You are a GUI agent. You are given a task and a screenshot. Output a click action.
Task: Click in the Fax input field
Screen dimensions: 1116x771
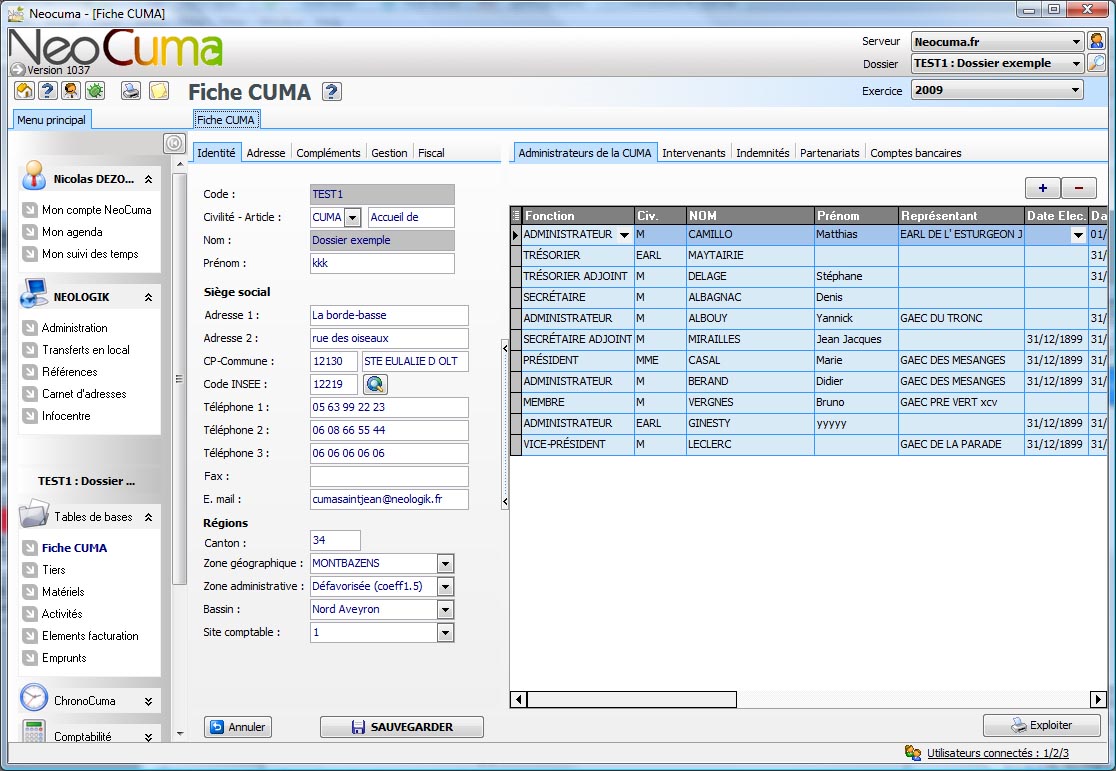point(389,476)
